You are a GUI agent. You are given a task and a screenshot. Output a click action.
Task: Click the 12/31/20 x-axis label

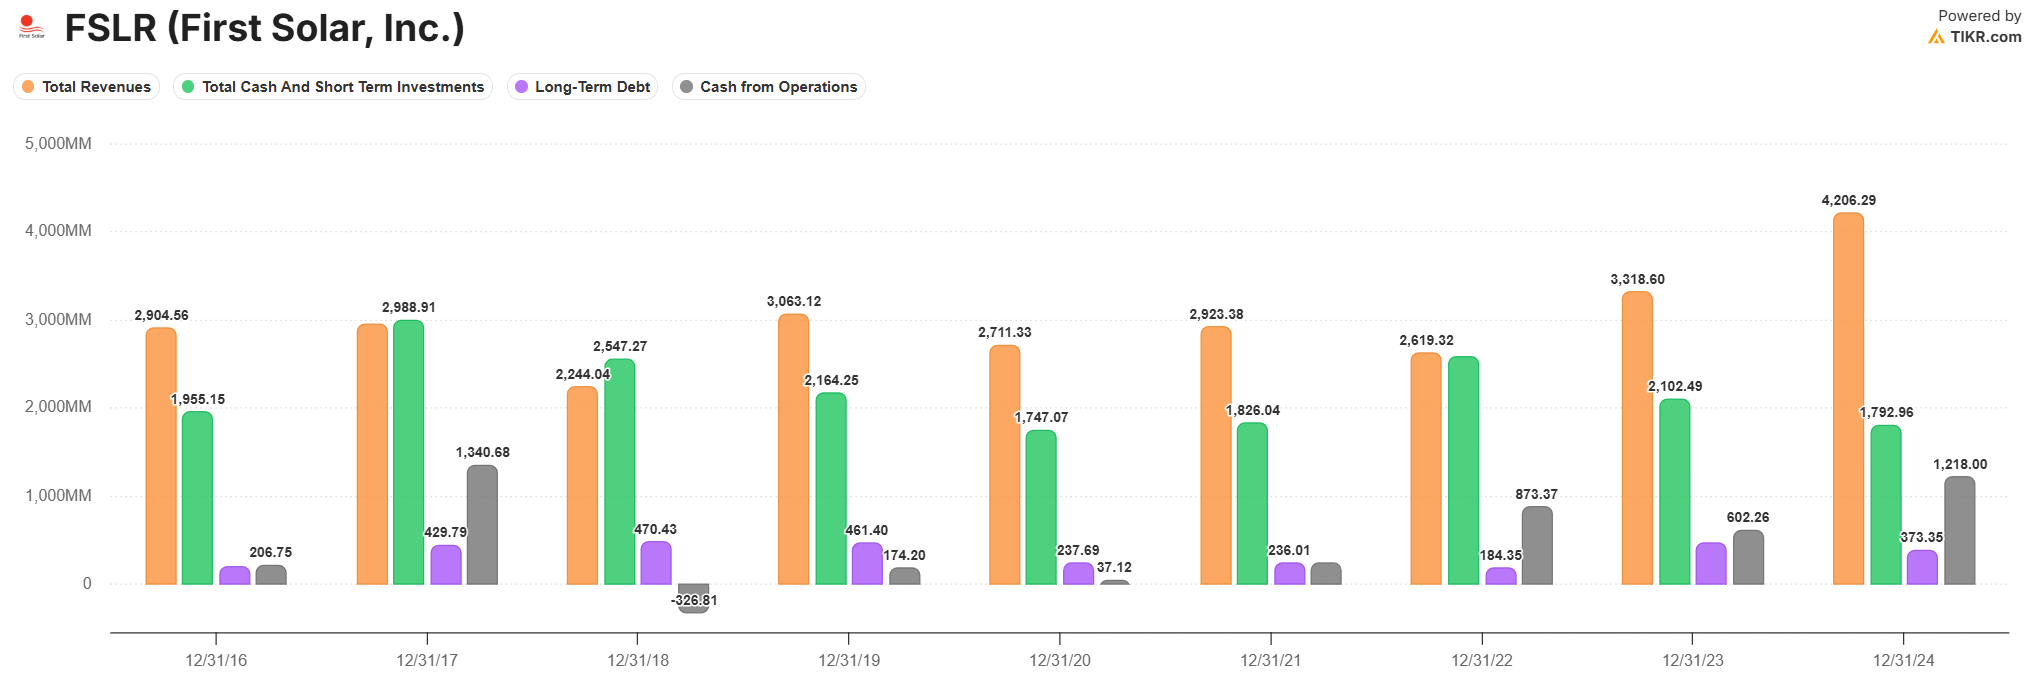click(x=1060, y=660)
